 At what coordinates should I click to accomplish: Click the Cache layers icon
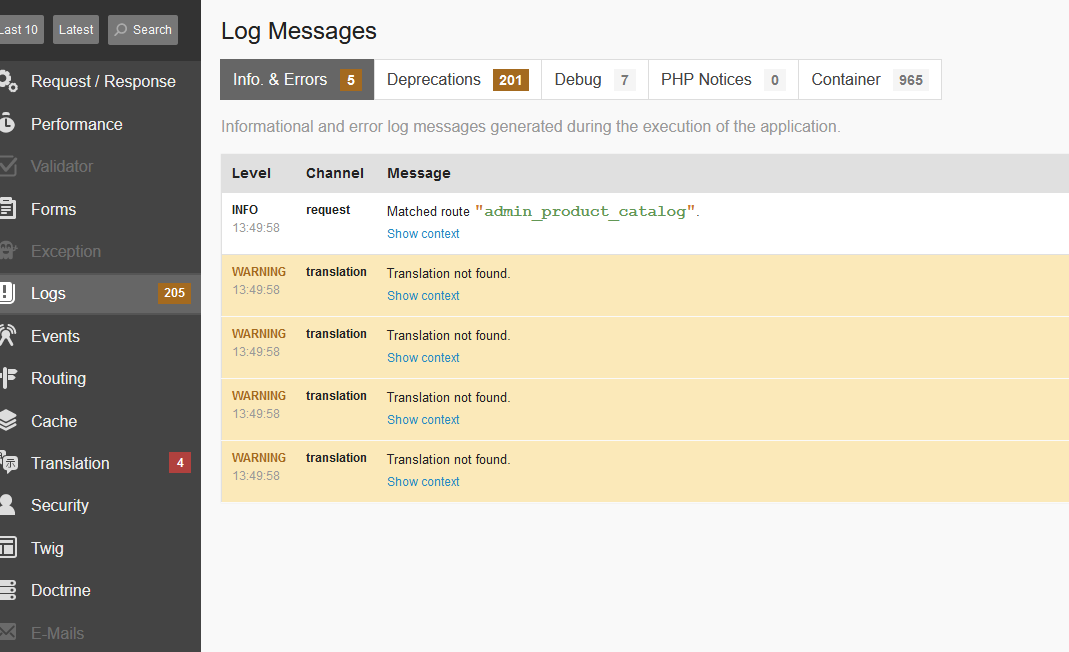(x=7, y=421)
